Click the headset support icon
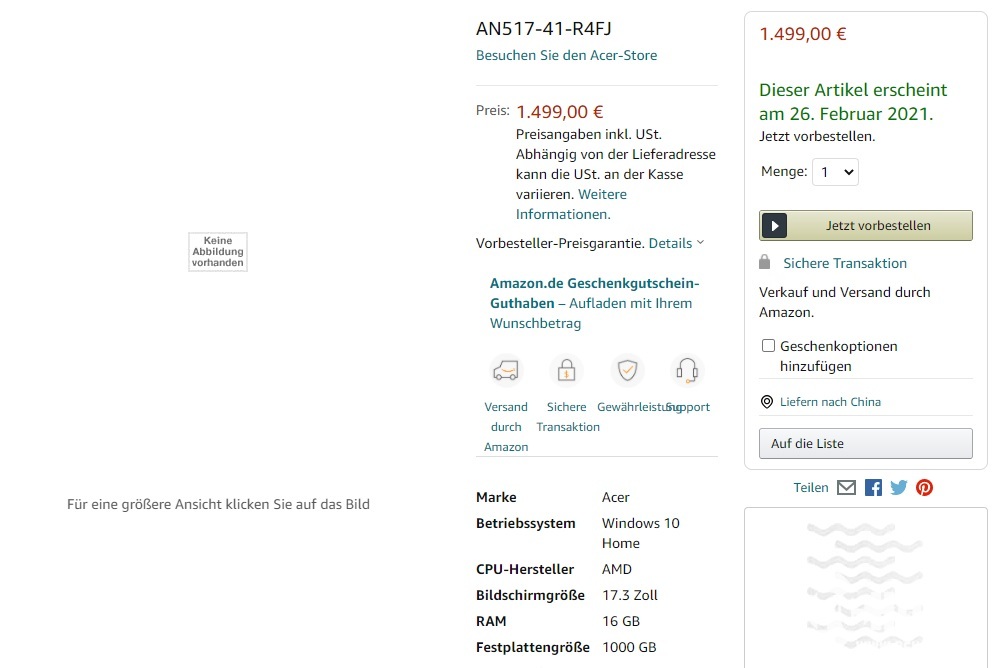 point(687,371)
